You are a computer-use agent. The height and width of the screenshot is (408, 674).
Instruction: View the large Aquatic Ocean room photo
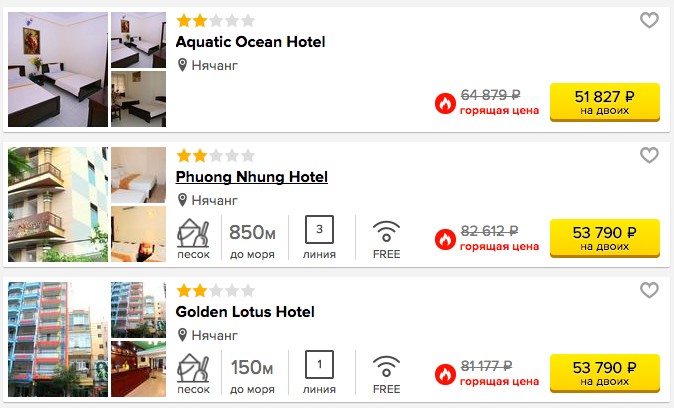58,69
